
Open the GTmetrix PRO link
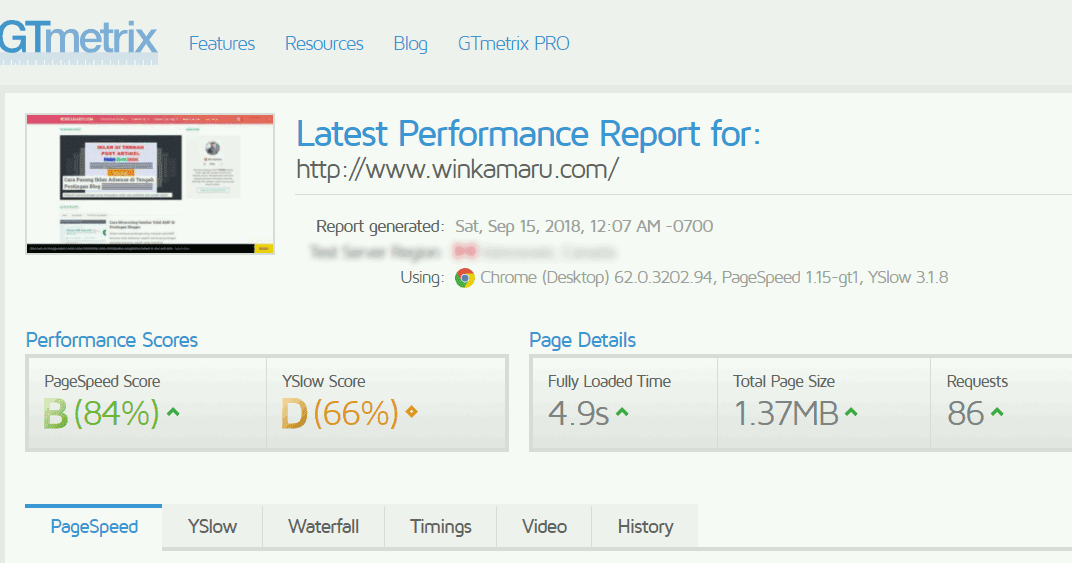[x=513, y=44]
